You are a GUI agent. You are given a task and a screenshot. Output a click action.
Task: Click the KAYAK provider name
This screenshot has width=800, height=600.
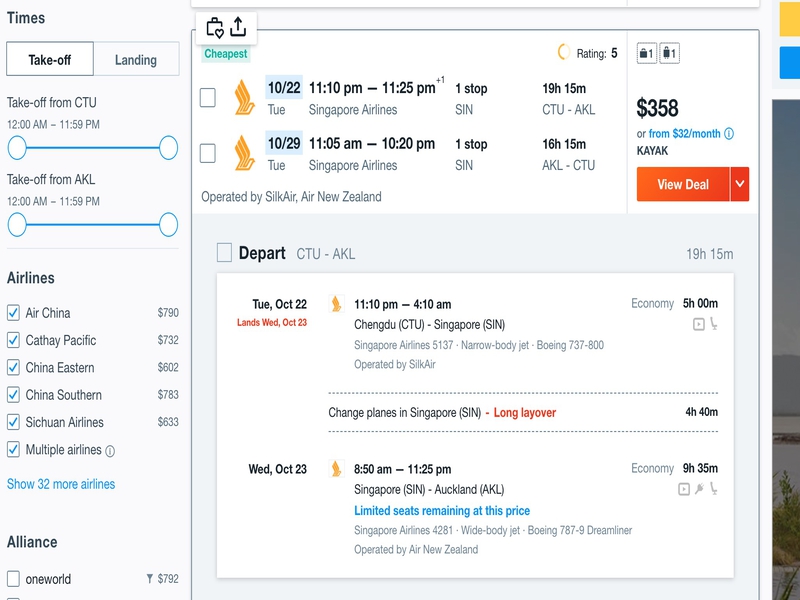click(652, 151)
